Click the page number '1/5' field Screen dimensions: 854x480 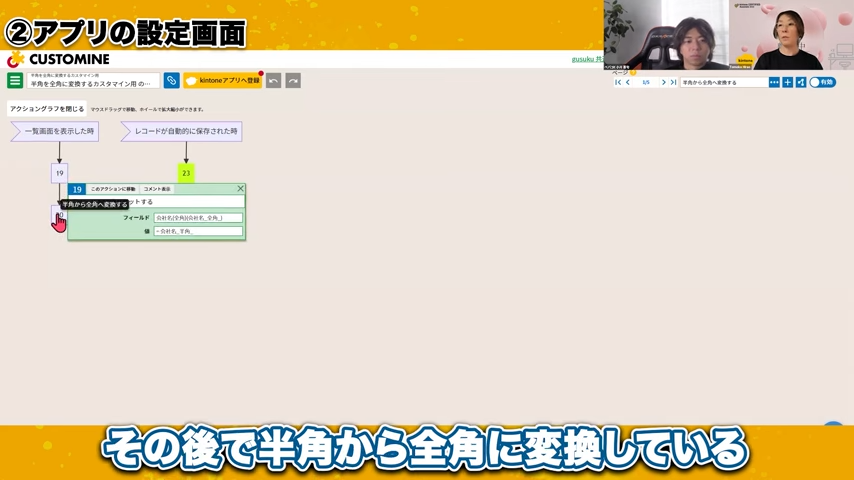646,82
